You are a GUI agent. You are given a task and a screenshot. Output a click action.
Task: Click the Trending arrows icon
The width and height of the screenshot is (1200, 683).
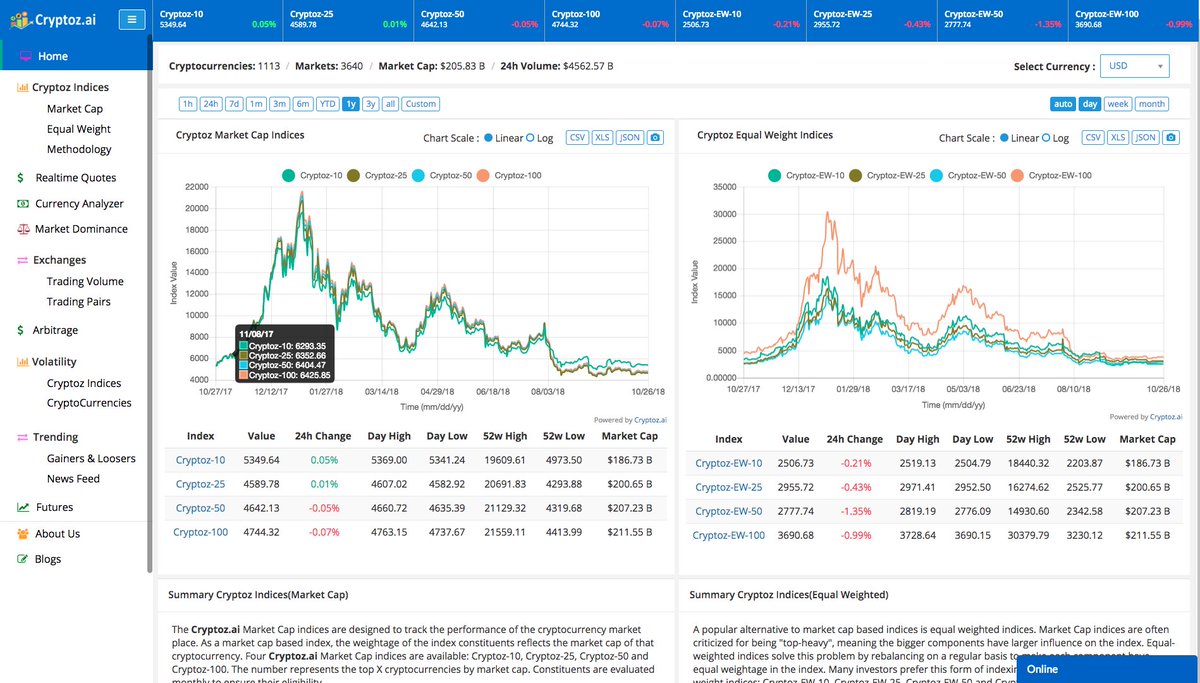(22, 437)
